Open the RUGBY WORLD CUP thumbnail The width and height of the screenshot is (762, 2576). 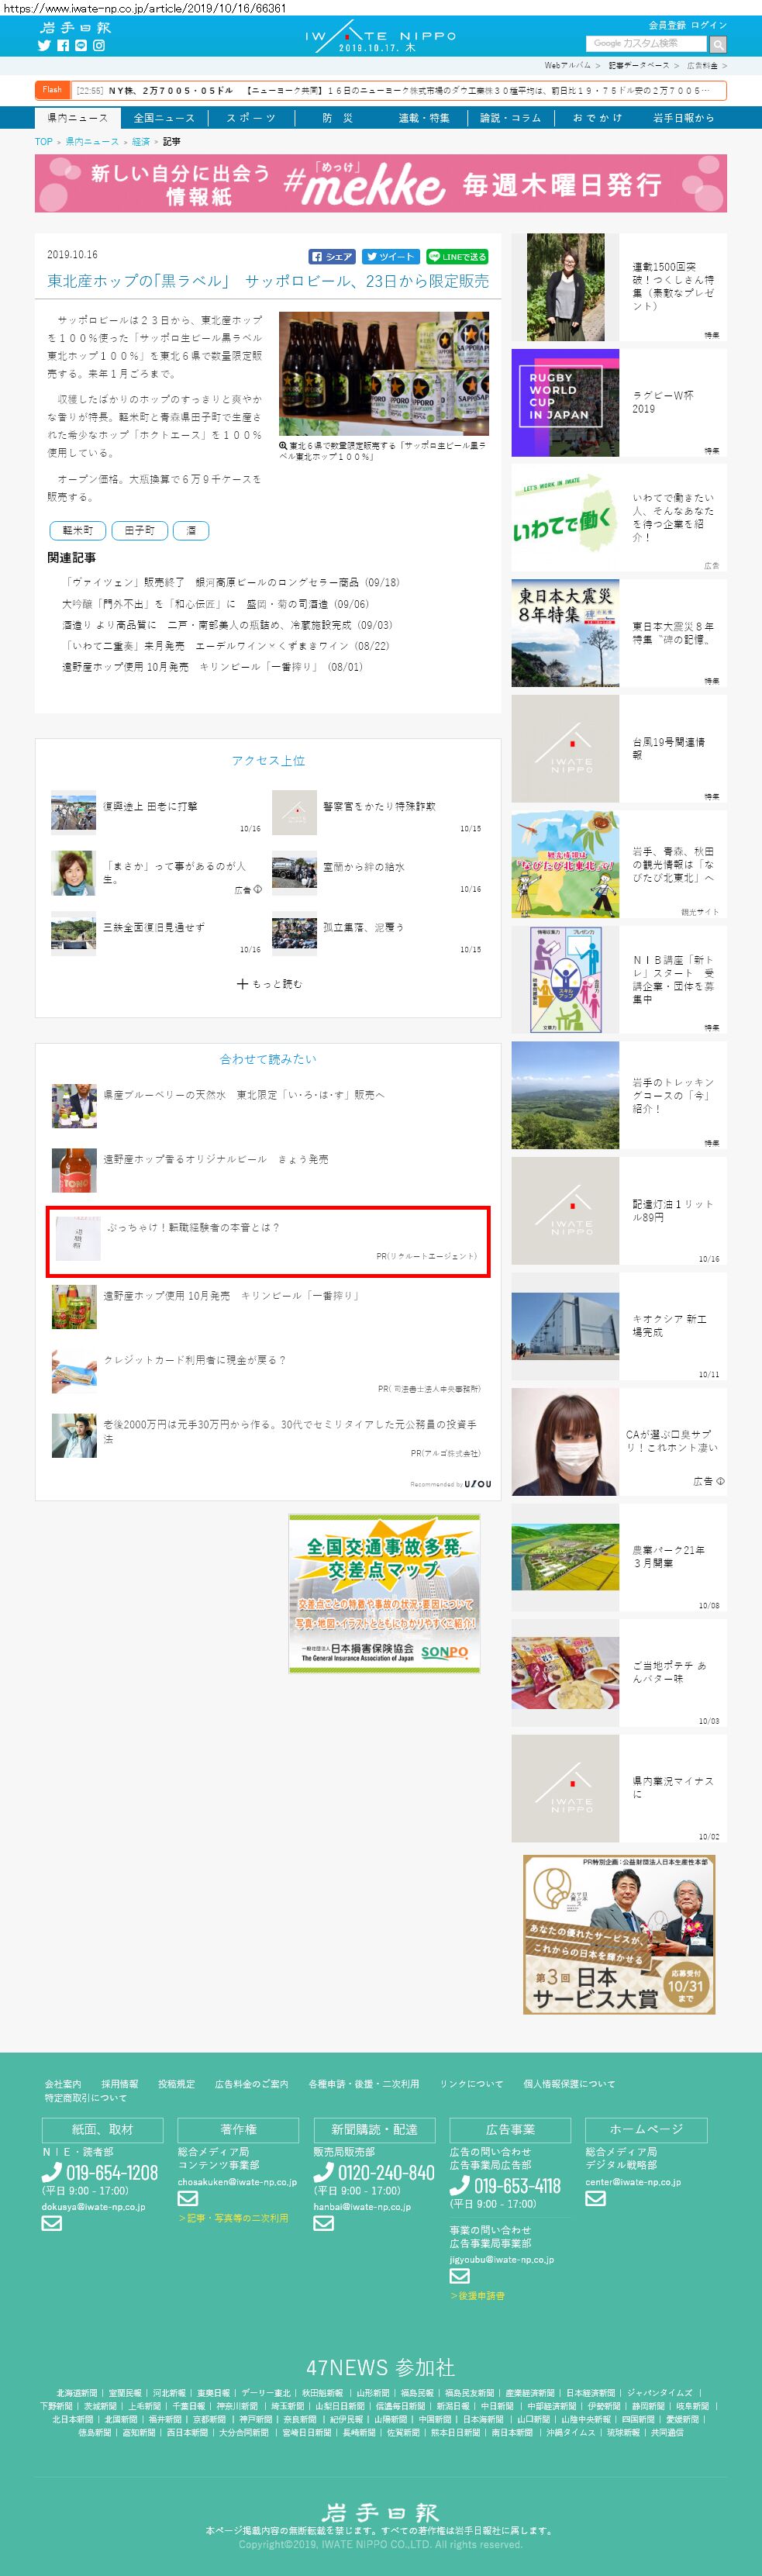[565, 403]
